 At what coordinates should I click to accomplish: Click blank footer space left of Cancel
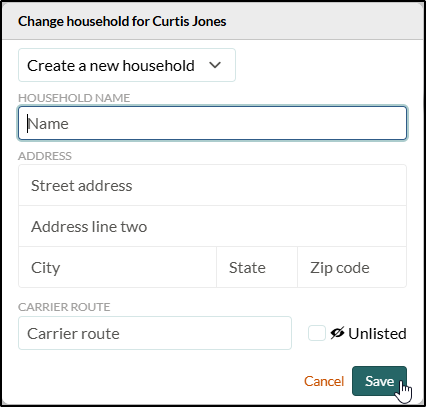pyautogui.click(x=157, y=381)
